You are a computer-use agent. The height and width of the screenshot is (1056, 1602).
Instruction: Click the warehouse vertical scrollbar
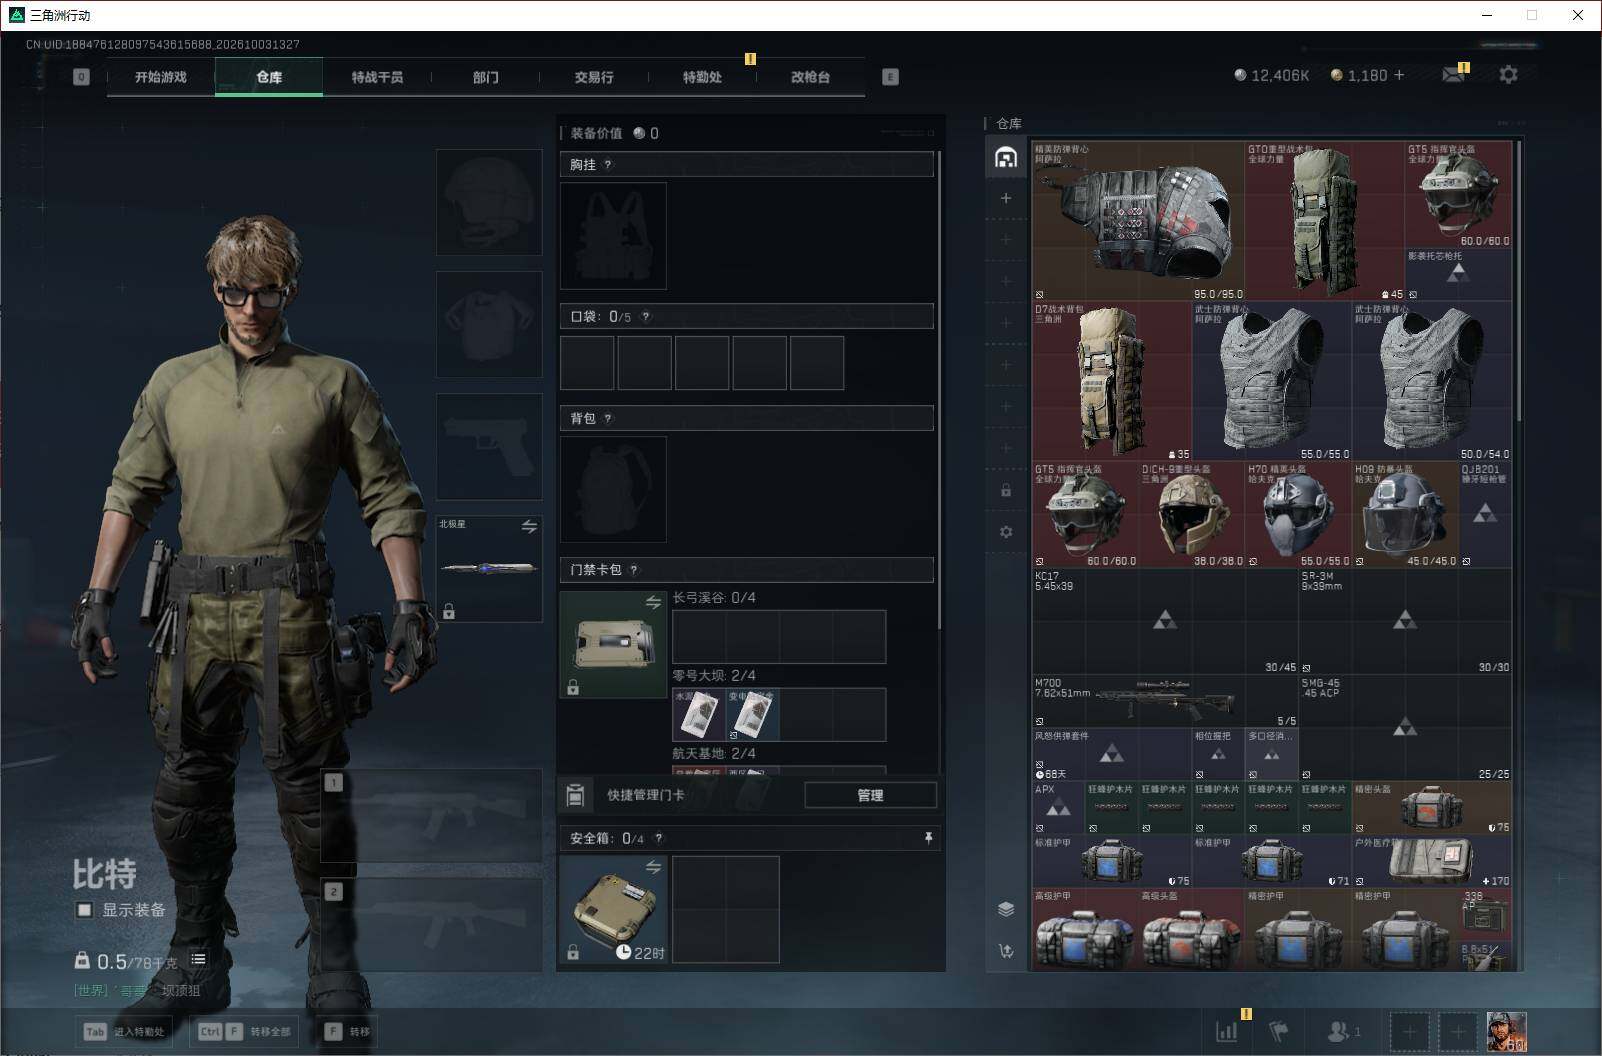[x=1518, y=280]
